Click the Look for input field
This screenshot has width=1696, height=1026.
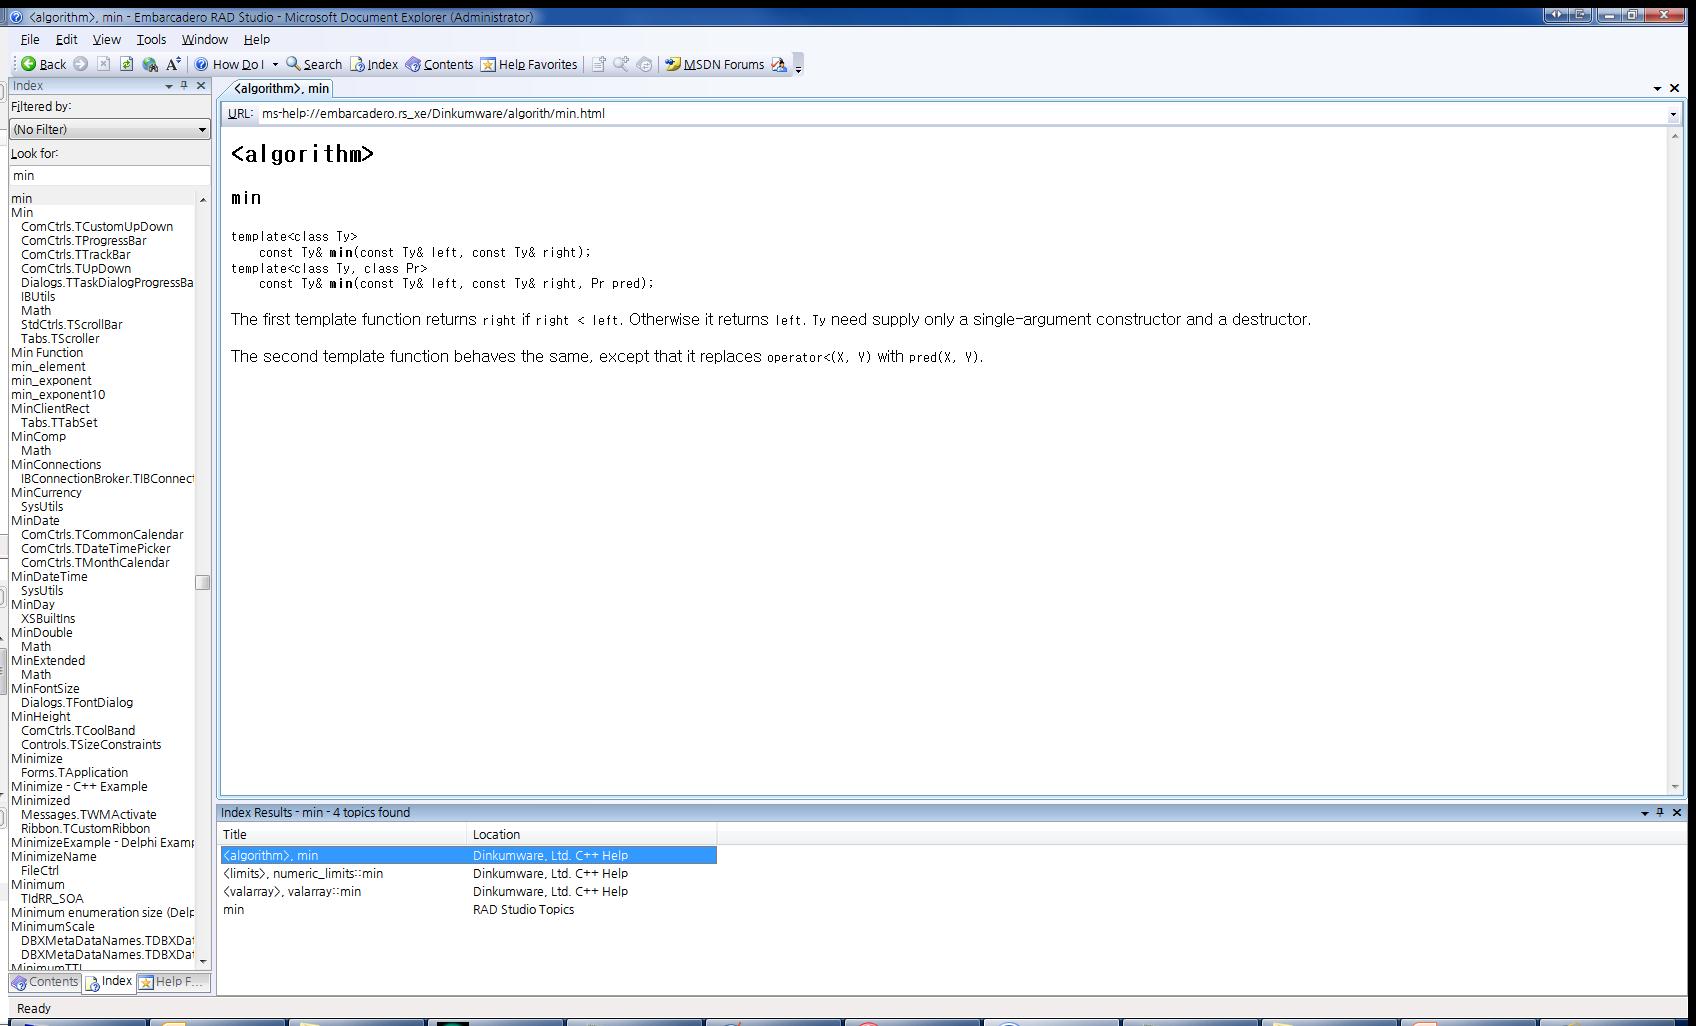click(109, 175)
